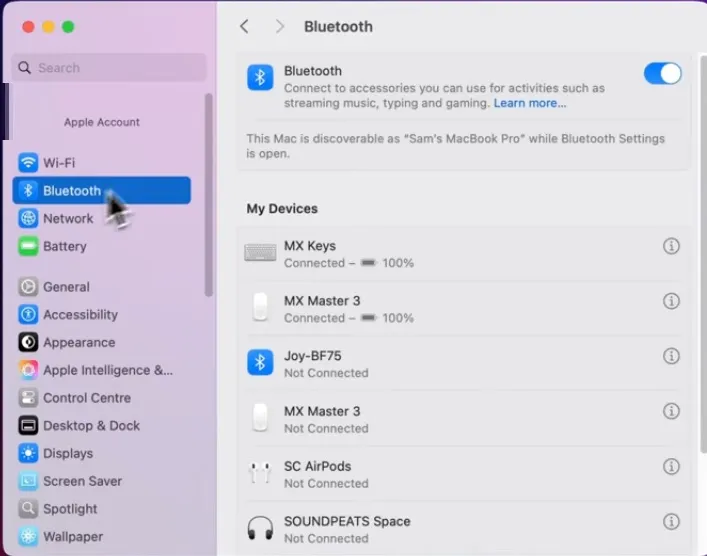Open Apple Intelligence & Siri settings

point(101,370)
